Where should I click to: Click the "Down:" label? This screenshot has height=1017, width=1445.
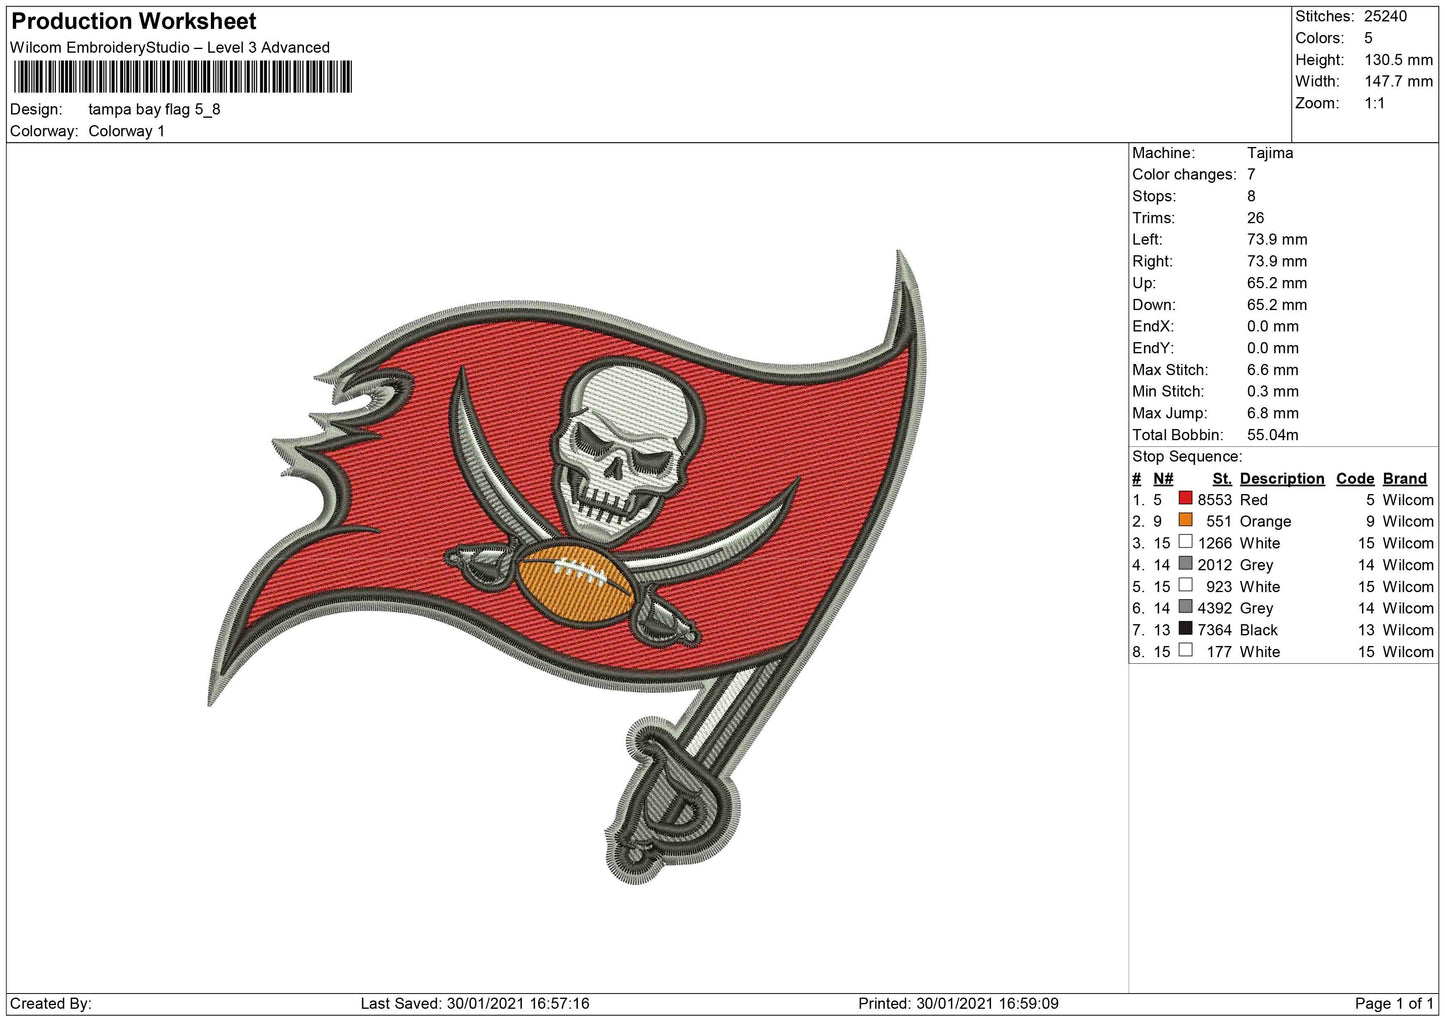[x=1153, y=305]
